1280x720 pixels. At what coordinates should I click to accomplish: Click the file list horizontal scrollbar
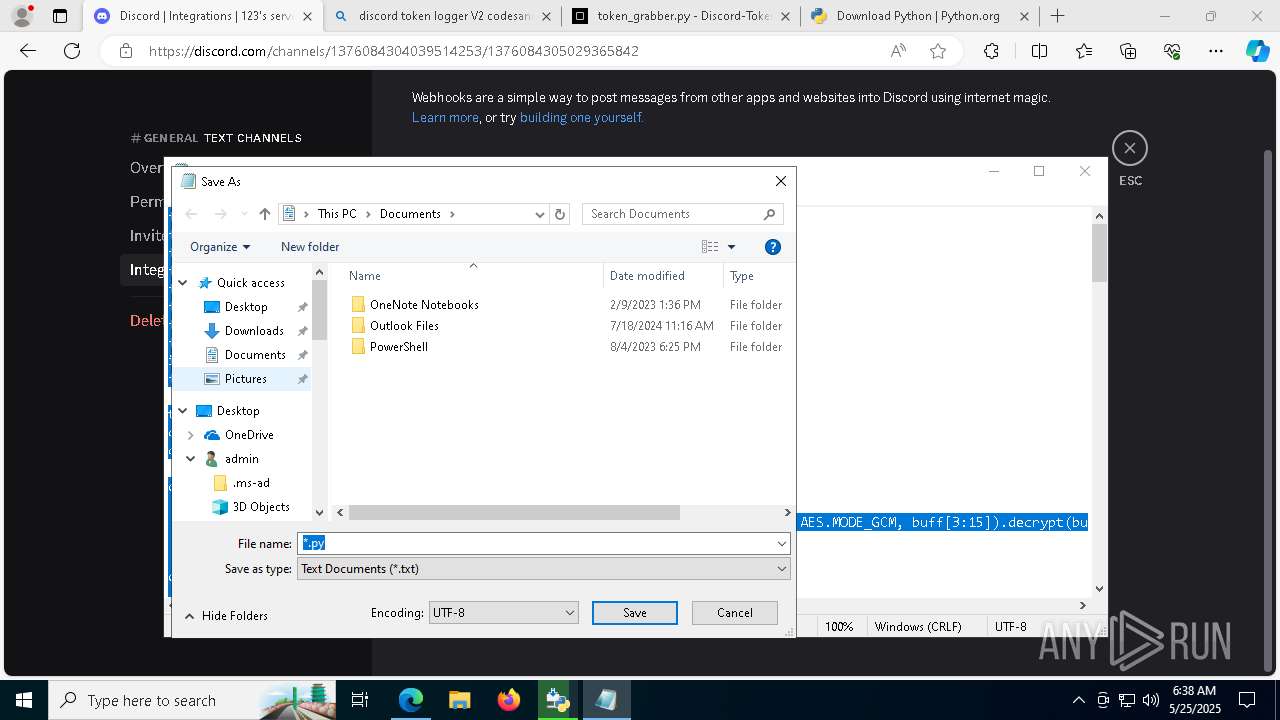(x=514, y=513)
